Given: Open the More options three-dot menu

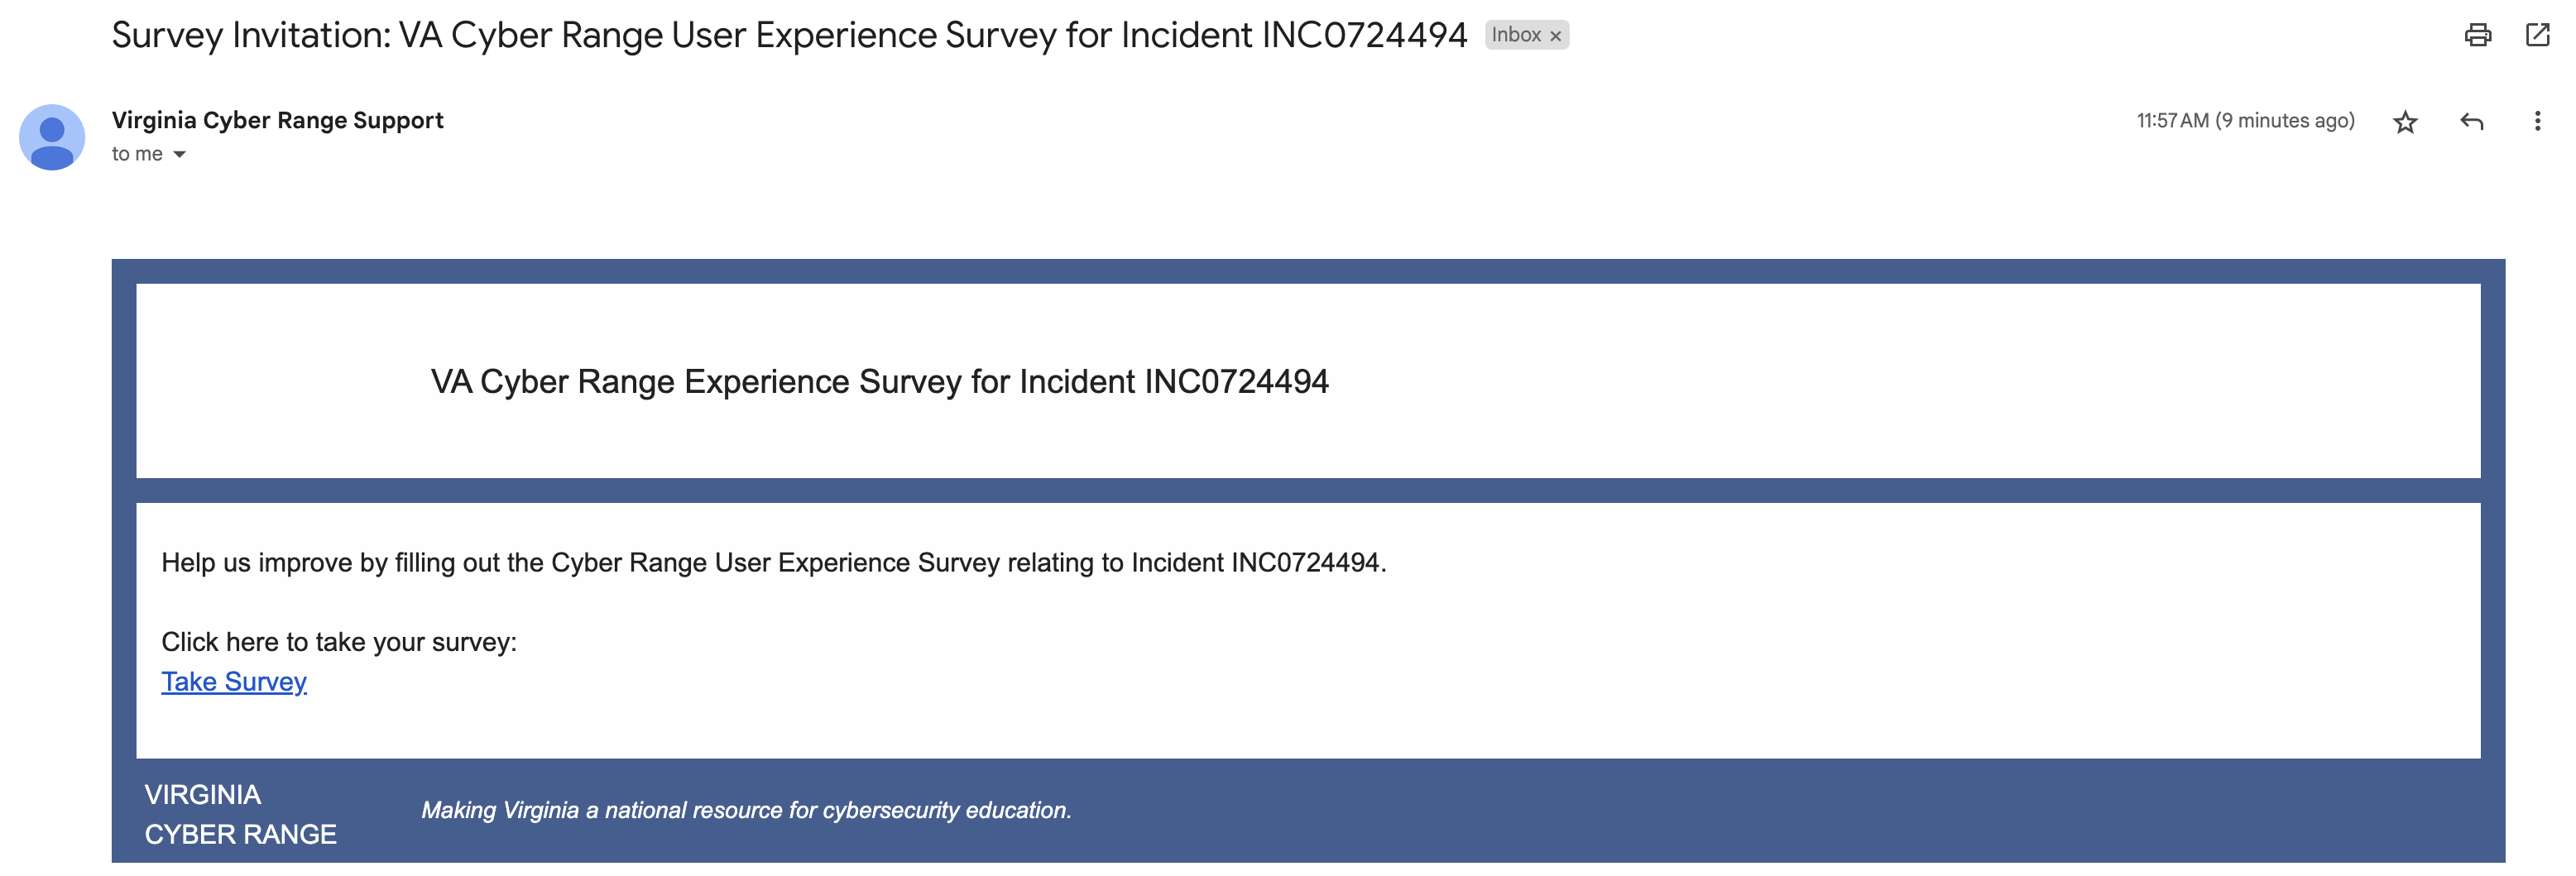Looking at the screenshot, I should coord(2538,121).
